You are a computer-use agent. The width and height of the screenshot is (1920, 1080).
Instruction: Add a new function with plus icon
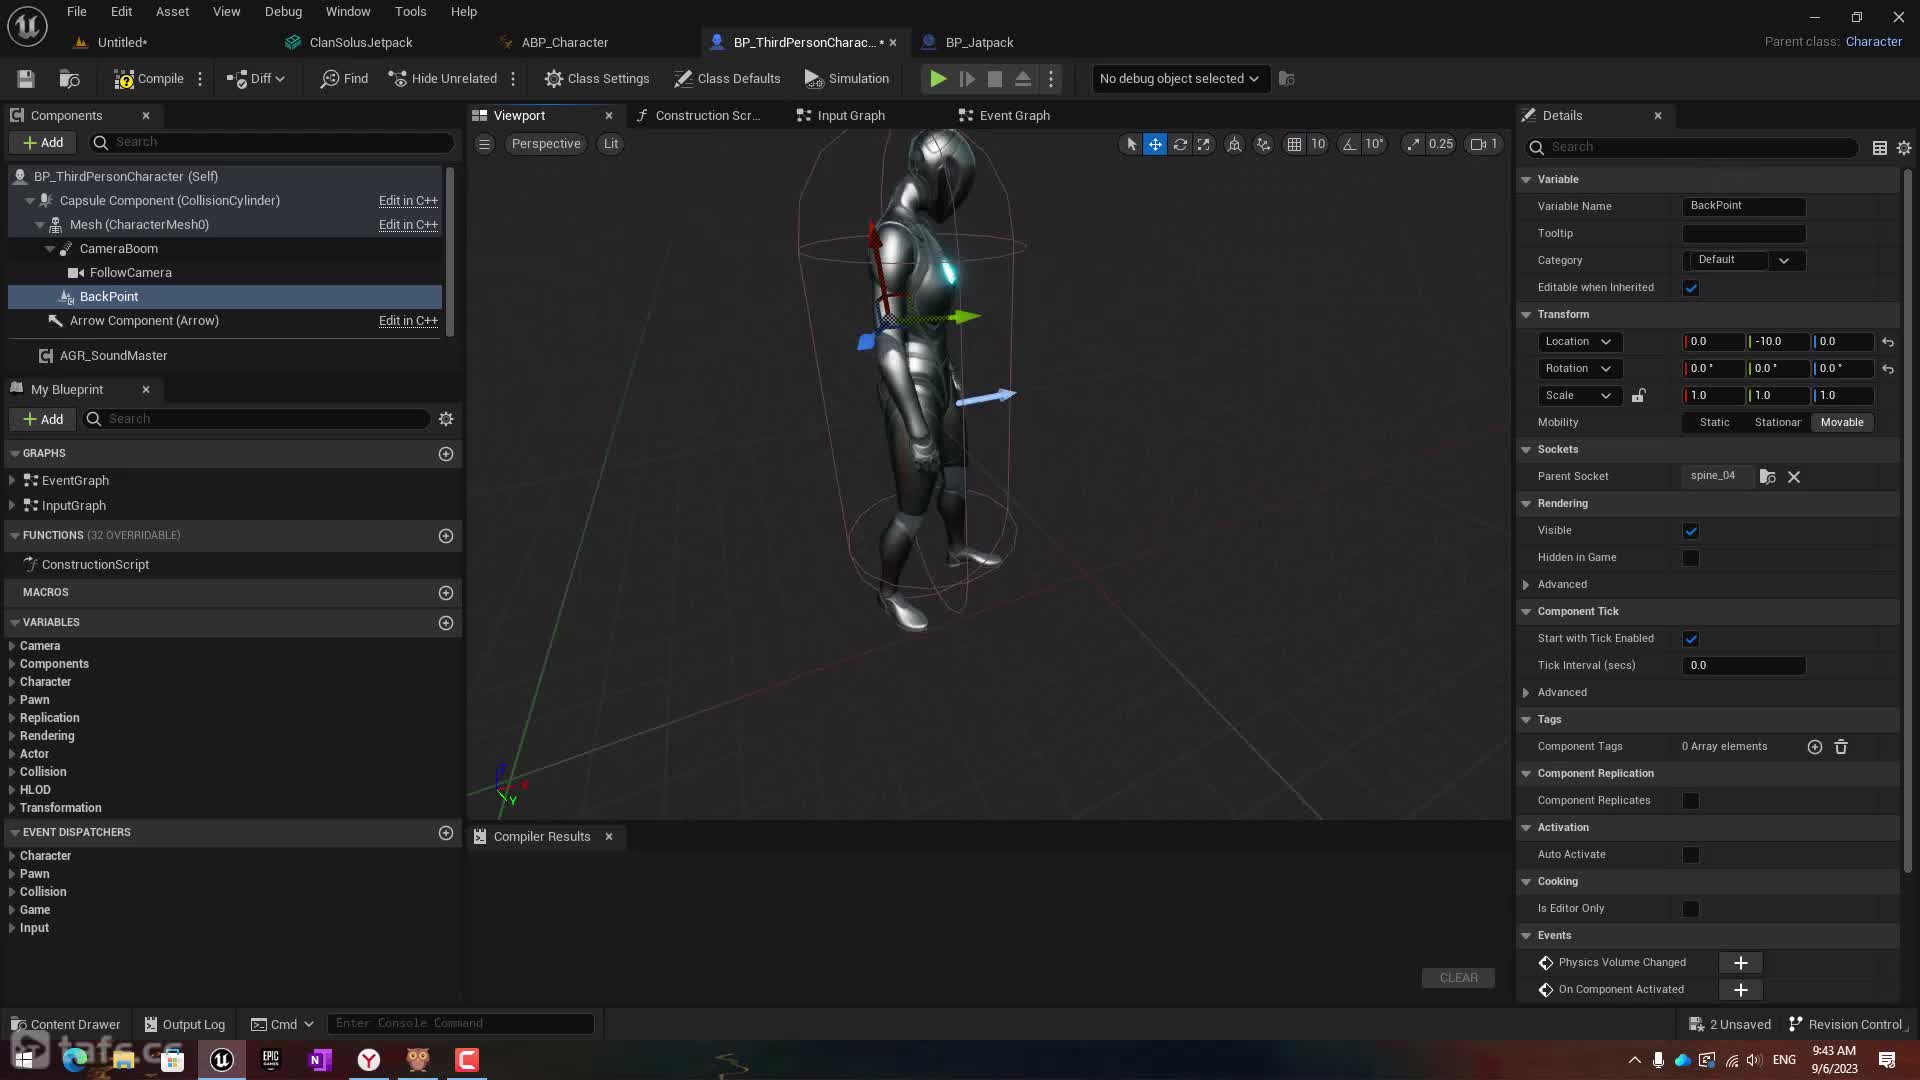[446, 536]
